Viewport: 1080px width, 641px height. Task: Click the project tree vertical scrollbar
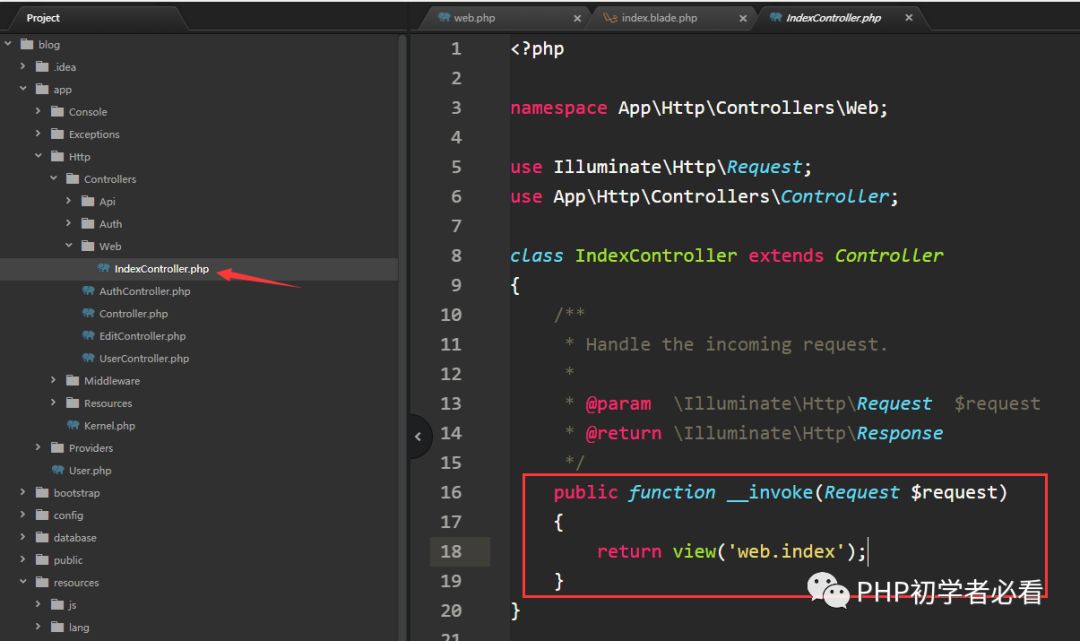coord(402,337)
